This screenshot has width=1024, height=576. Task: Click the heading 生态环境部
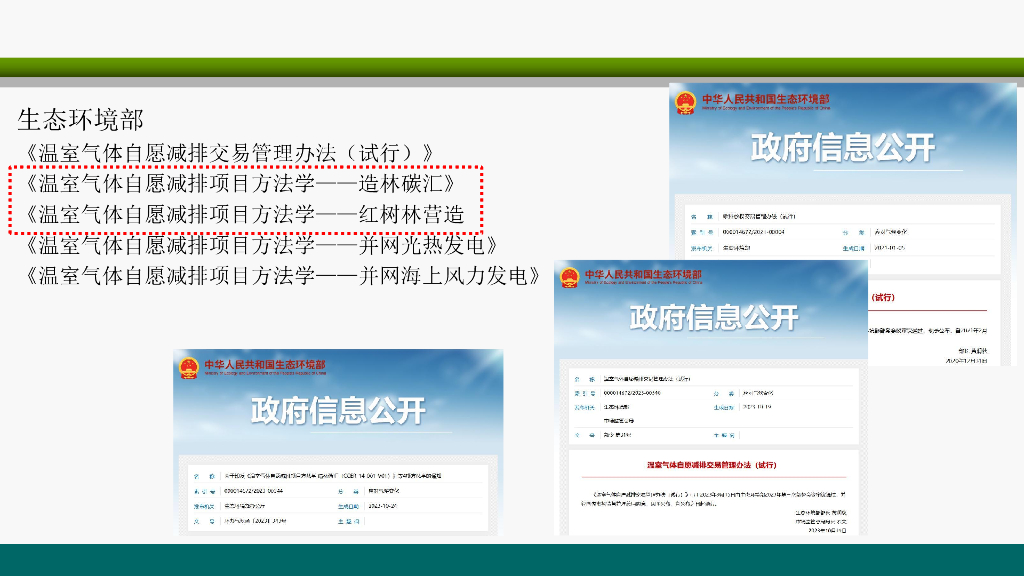click(x=80, y=120)
